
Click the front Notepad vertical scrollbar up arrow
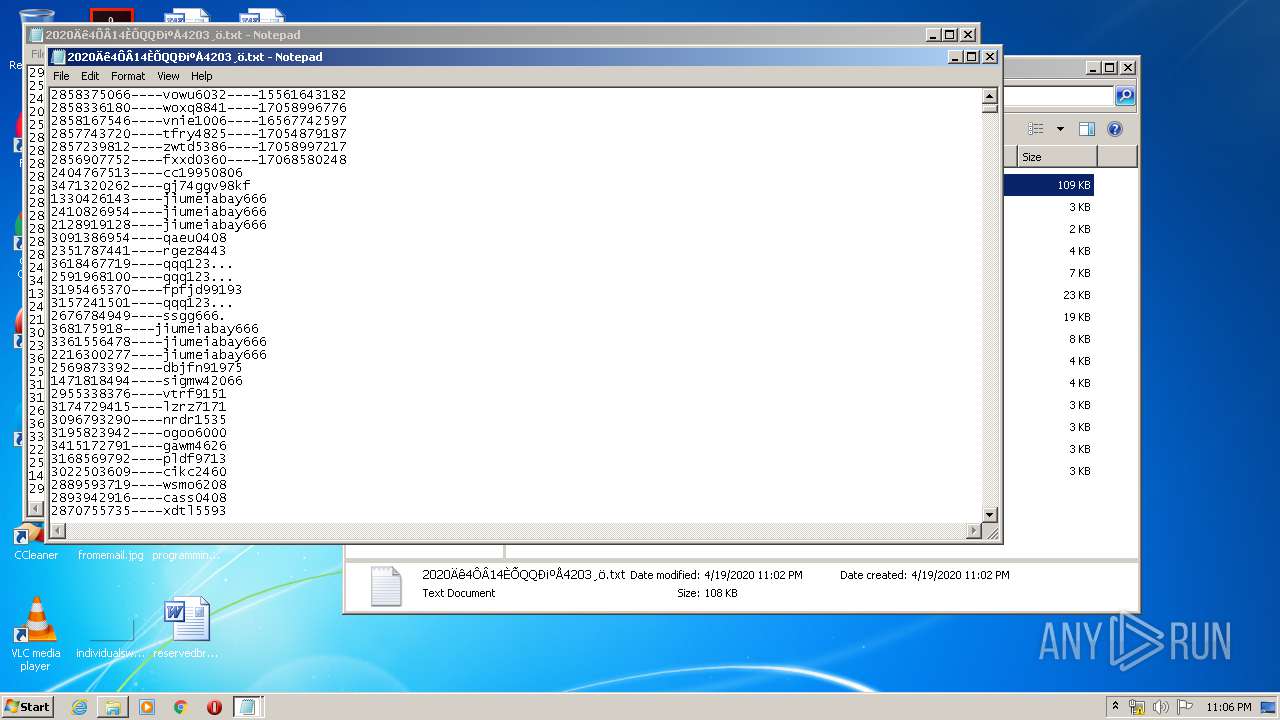(990, 96)
